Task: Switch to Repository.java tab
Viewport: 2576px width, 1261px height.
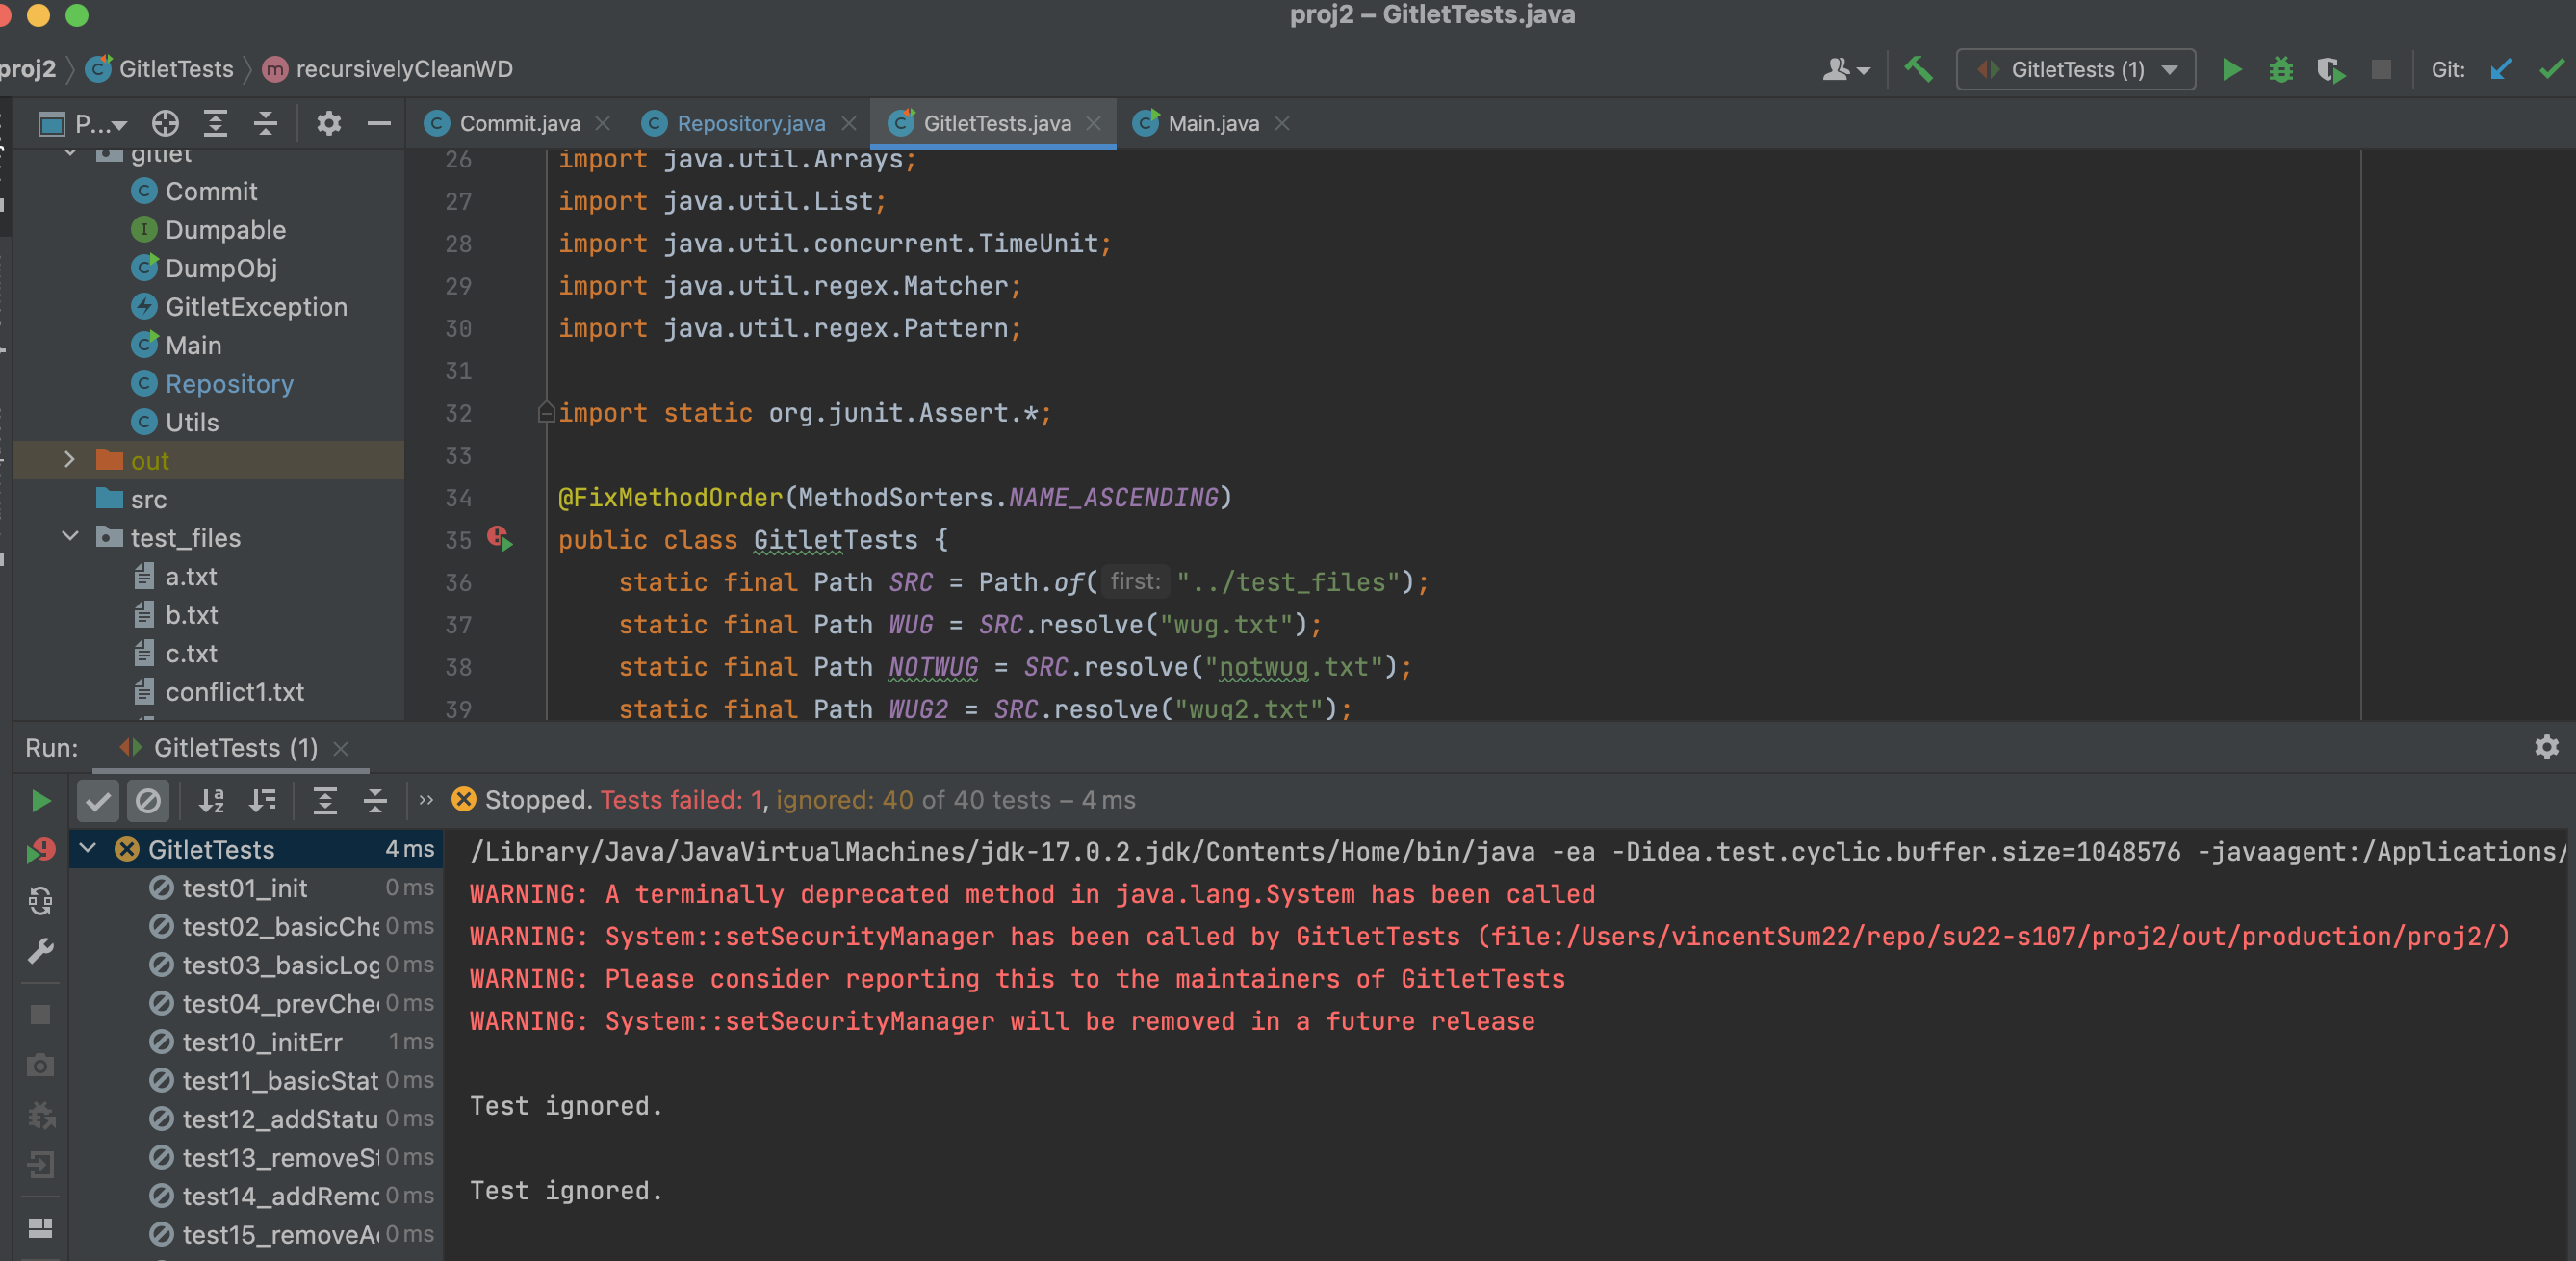Action: pos(750,123)
